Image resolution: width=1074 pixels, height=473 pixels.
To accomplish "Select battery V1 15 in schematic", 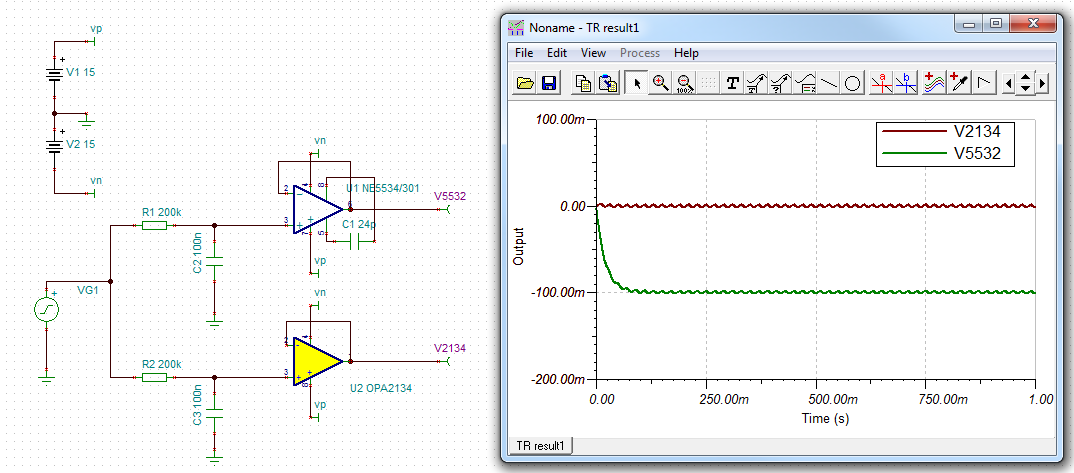I will click(x=55, y=73).
